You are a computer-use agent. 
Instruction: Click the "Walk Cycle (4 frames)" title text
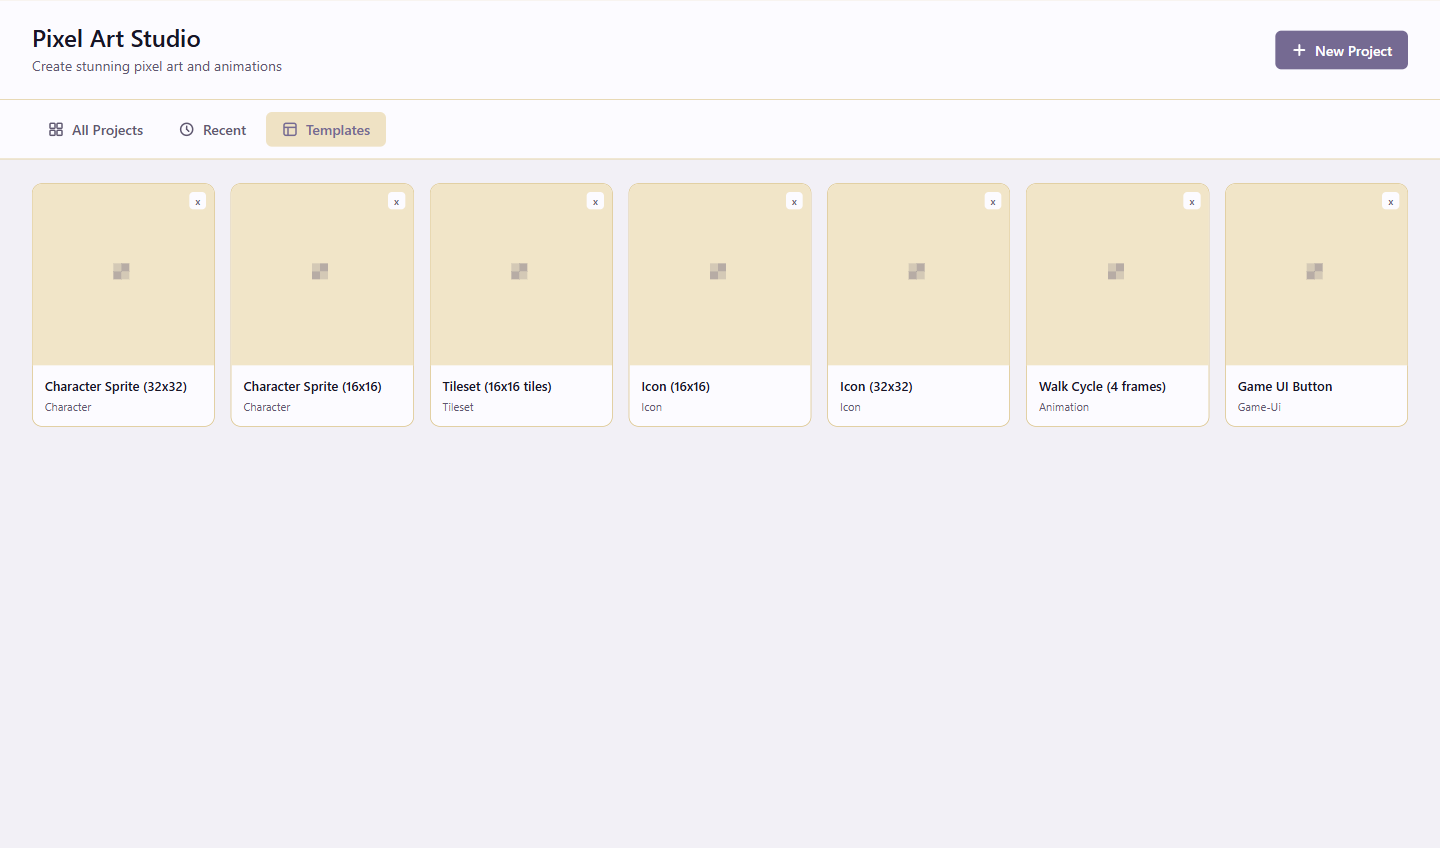(x=1102, y=387)
